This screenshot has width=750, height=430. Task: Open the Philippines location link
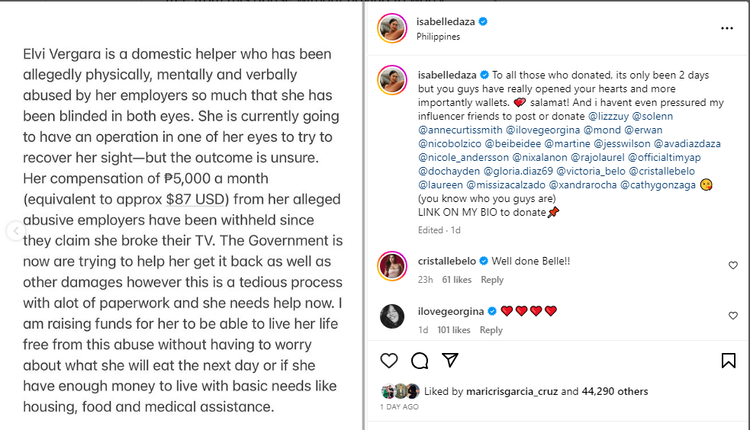coord(439,36)
